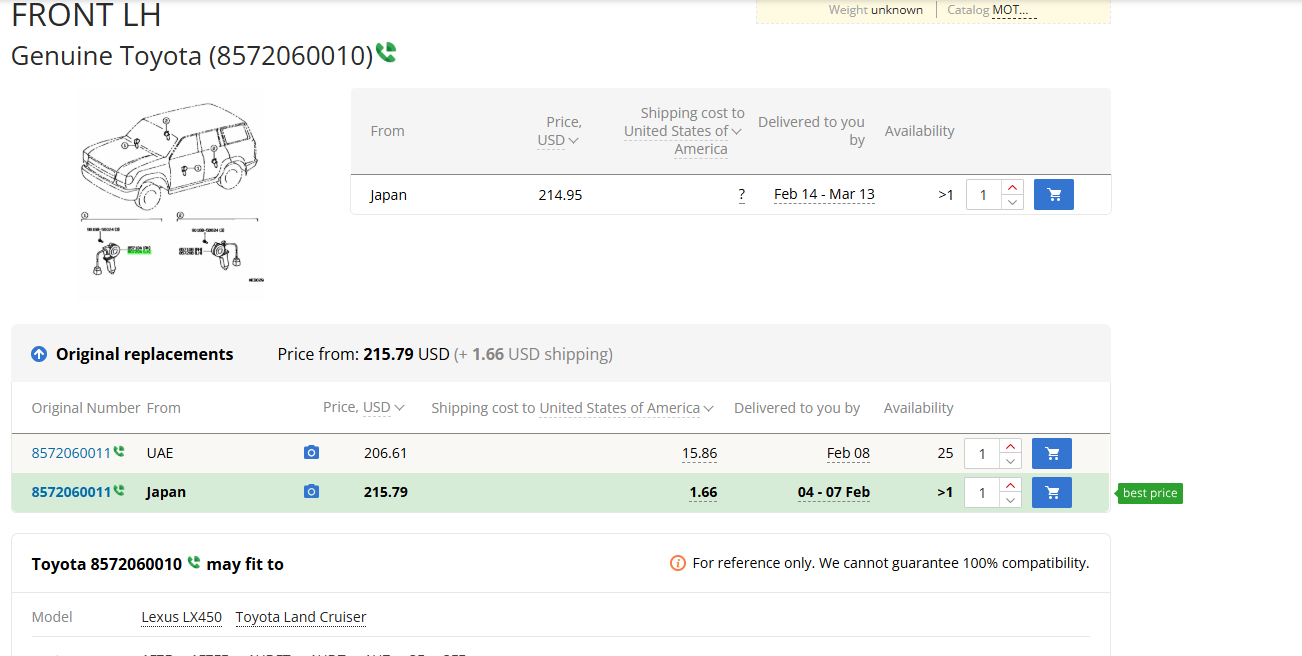Image resolution: width=1302 pixels, height=656 pixels.
Task: Decrease quantity for Japan 214.95 offer
Action: tap(1012, 202)
